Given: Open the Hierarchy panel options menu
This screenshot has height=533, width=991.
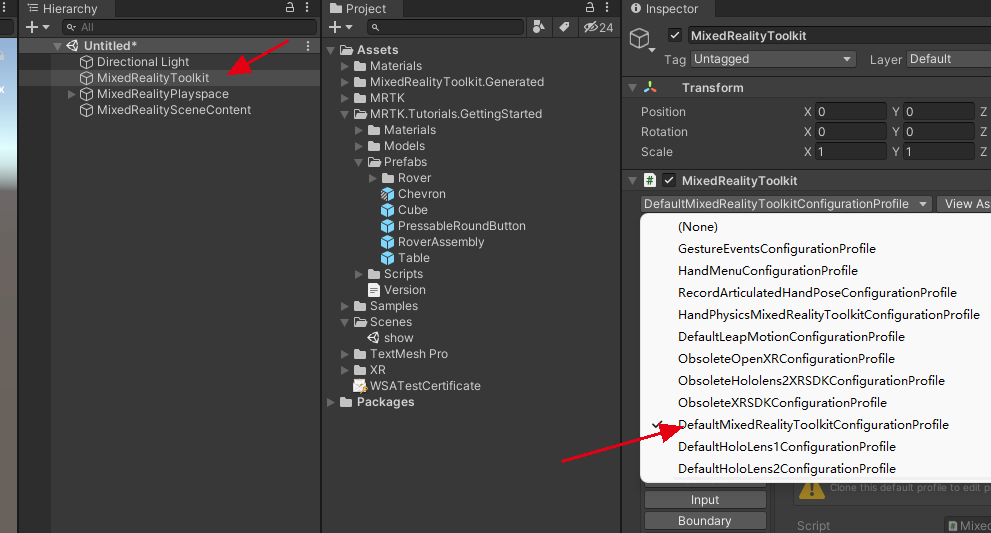Looking at the screenshot, I should click(x=307, y=8).
